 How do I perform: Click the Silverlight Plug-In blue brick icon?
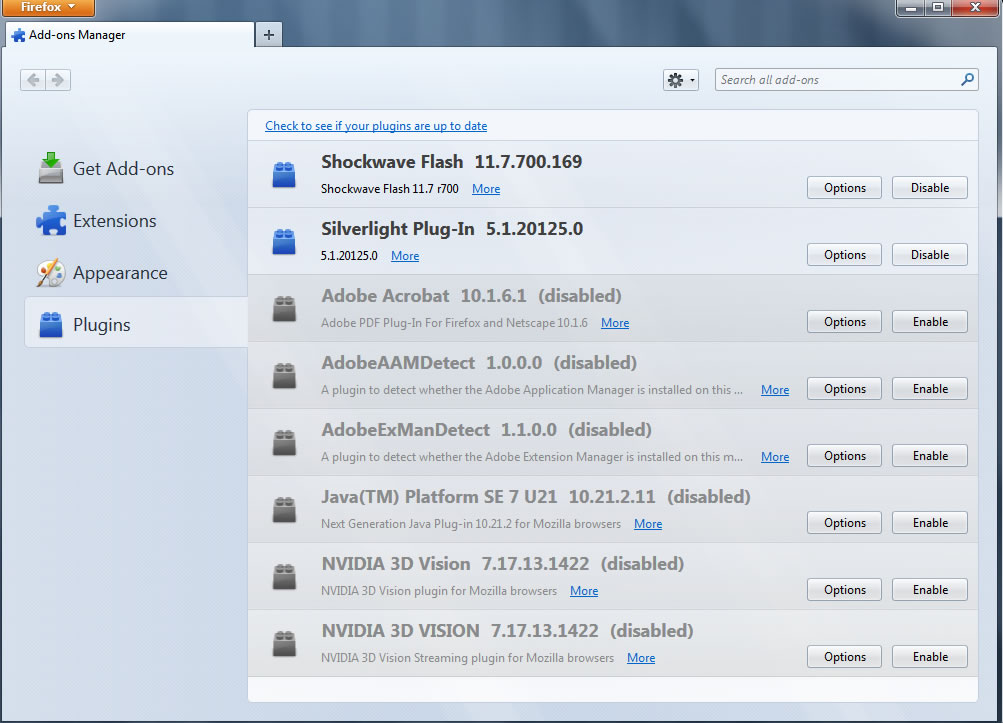(x=284, y=242)
